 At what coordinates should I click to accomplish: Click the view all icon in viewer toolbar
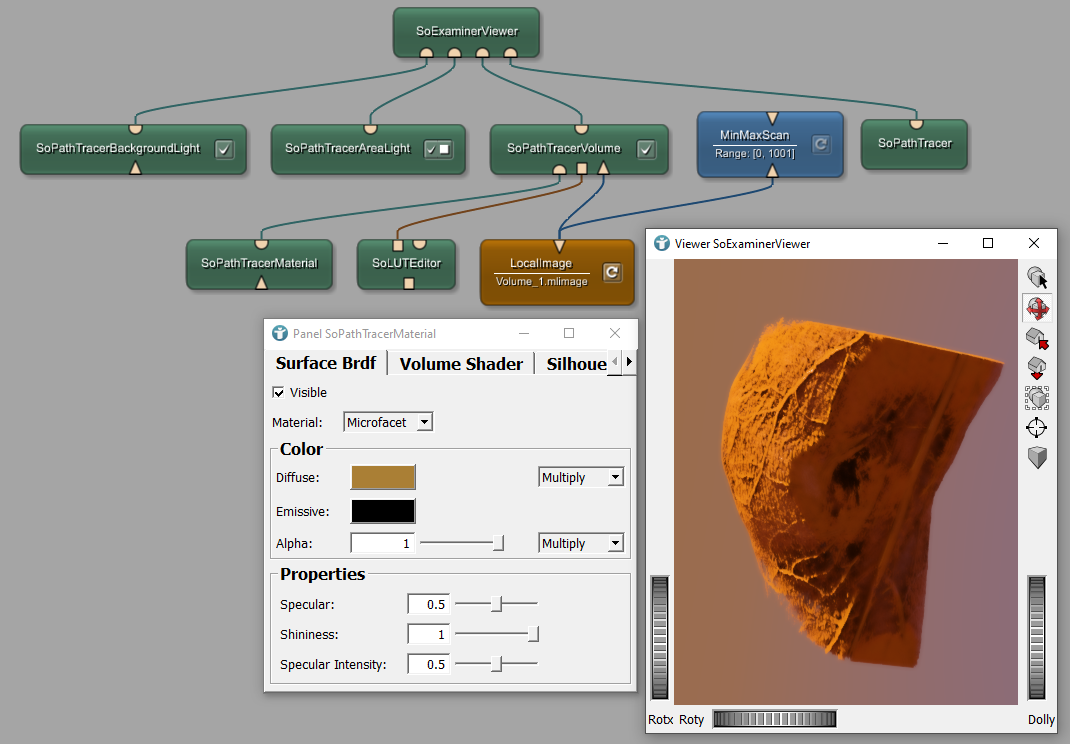coord(1037,398)
